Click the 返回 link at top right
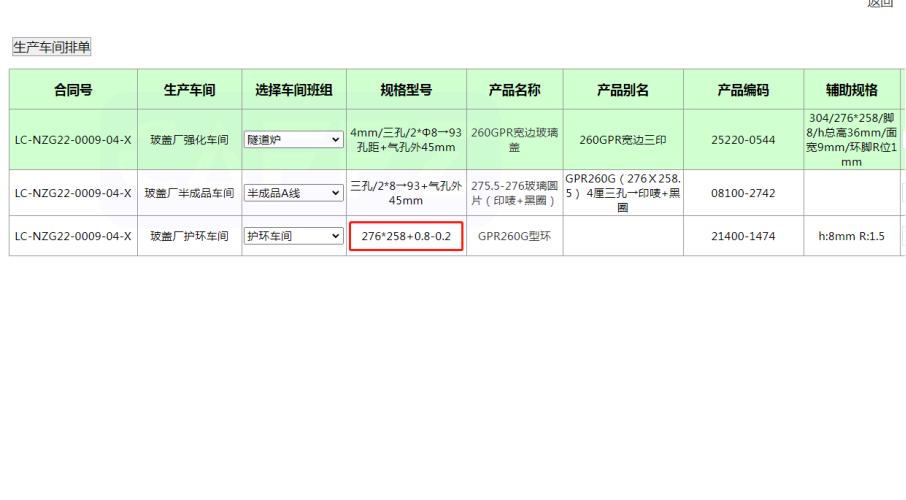This screenshot has height=500, width=906. [x=879, y=3]
